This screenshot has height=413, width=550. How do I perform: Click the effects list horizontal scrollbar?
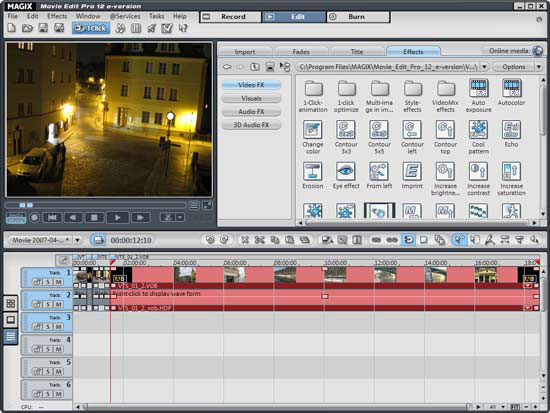pos(417,222)
